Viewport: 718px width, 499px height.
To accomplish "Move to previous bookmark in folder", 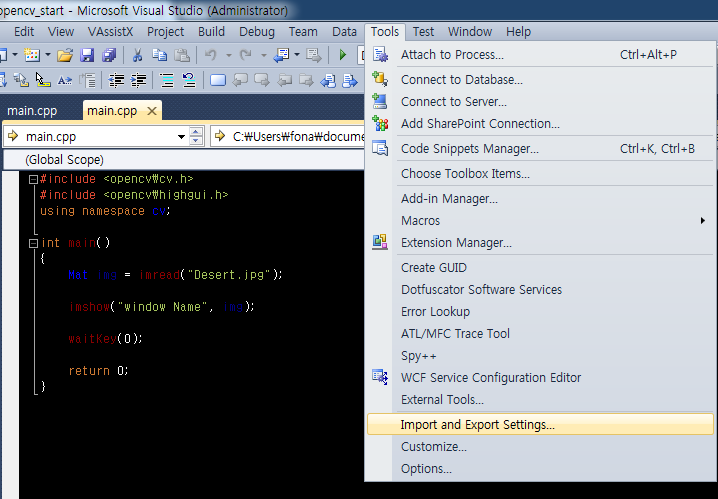I will [x=284, y=81].
